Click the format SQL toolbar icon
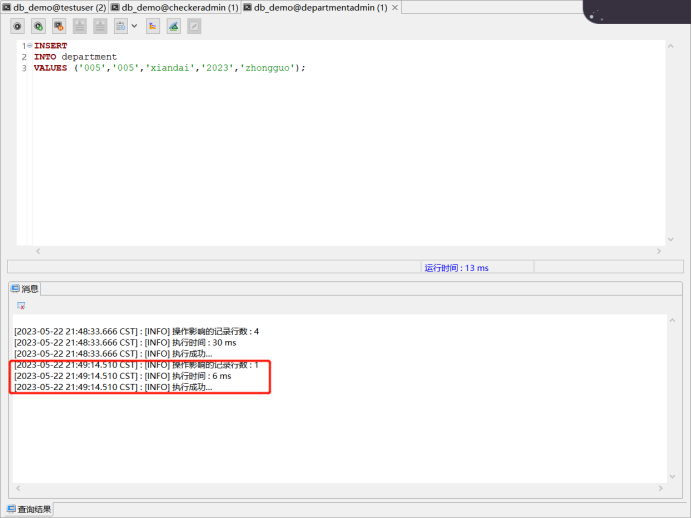 pos(153,26)
